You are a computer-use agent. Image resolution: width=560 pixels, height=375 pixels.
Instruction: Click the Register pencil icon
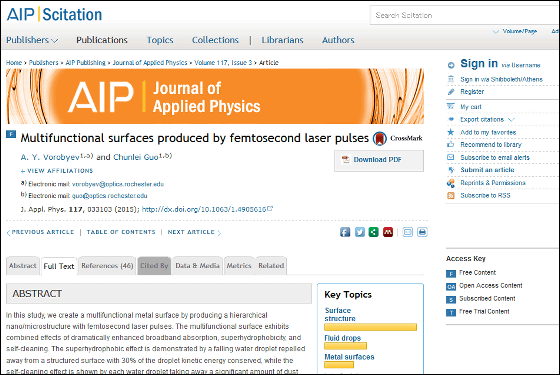pos(451,92)
